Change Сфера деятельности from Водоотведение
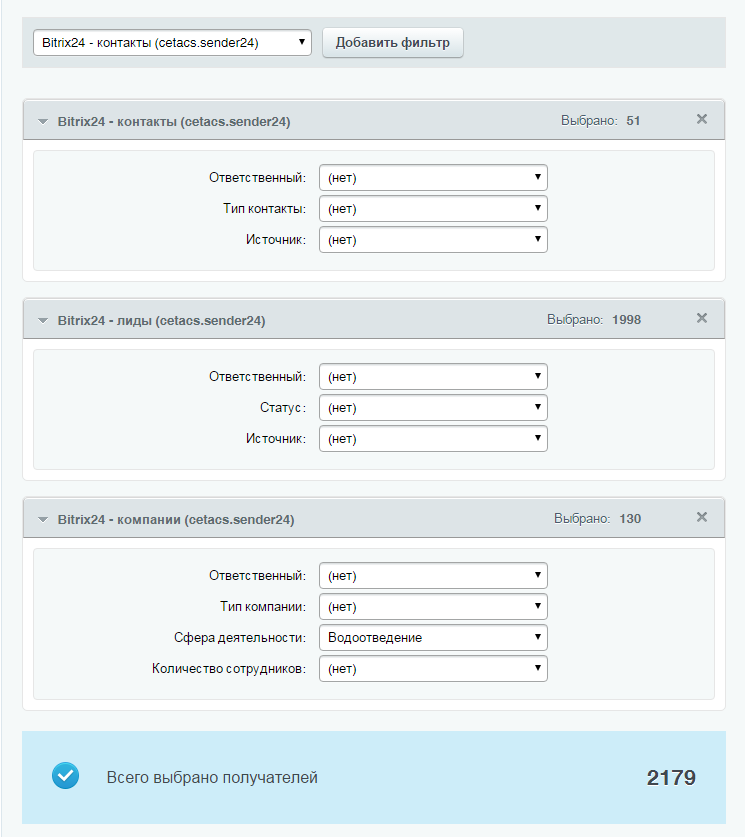This screenshot has height=837, width=745. coord(433,637)
